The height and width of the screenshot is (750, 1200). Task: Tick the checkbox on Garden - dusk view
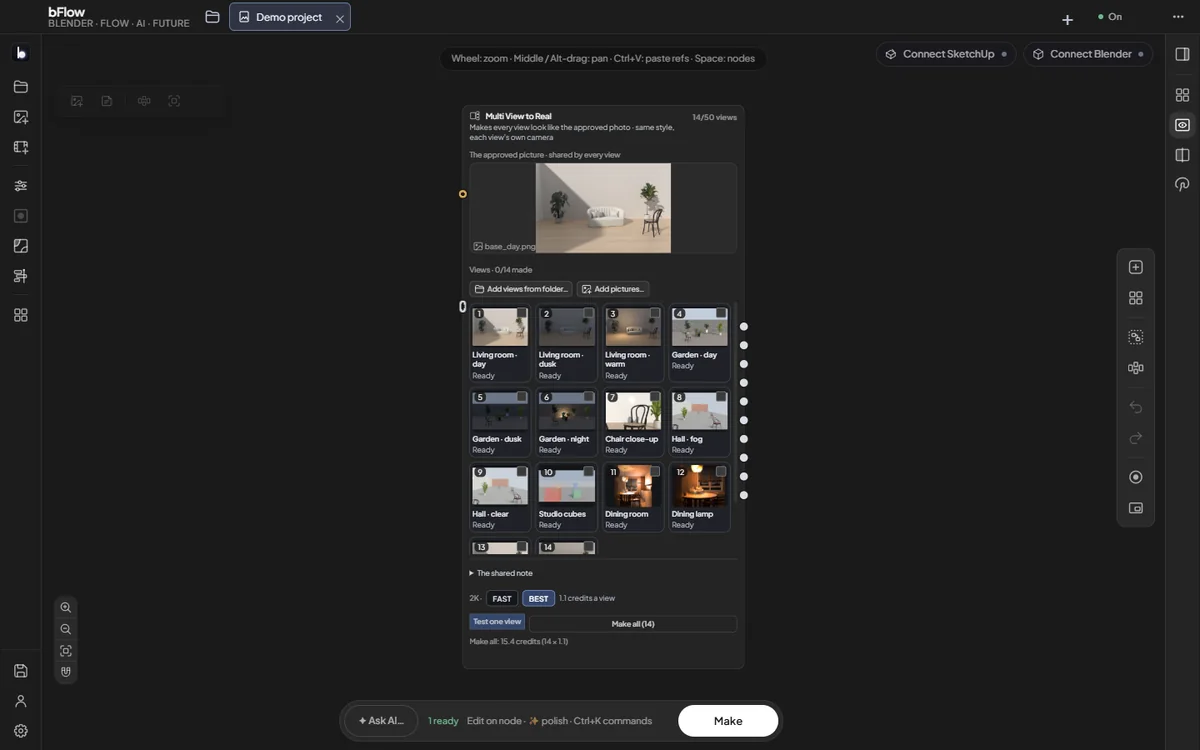pyautogui.click(x=521, y=397)
